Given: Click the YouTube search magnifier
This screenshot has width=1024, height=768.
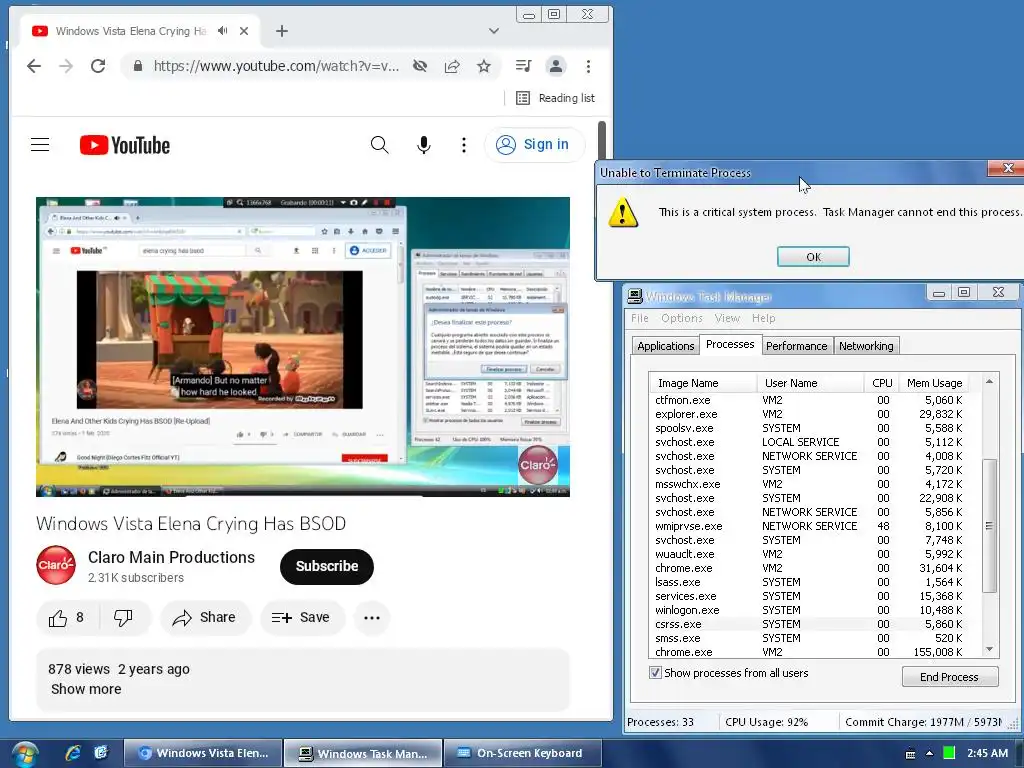Looking at the screenshot, I should point(379,144).
